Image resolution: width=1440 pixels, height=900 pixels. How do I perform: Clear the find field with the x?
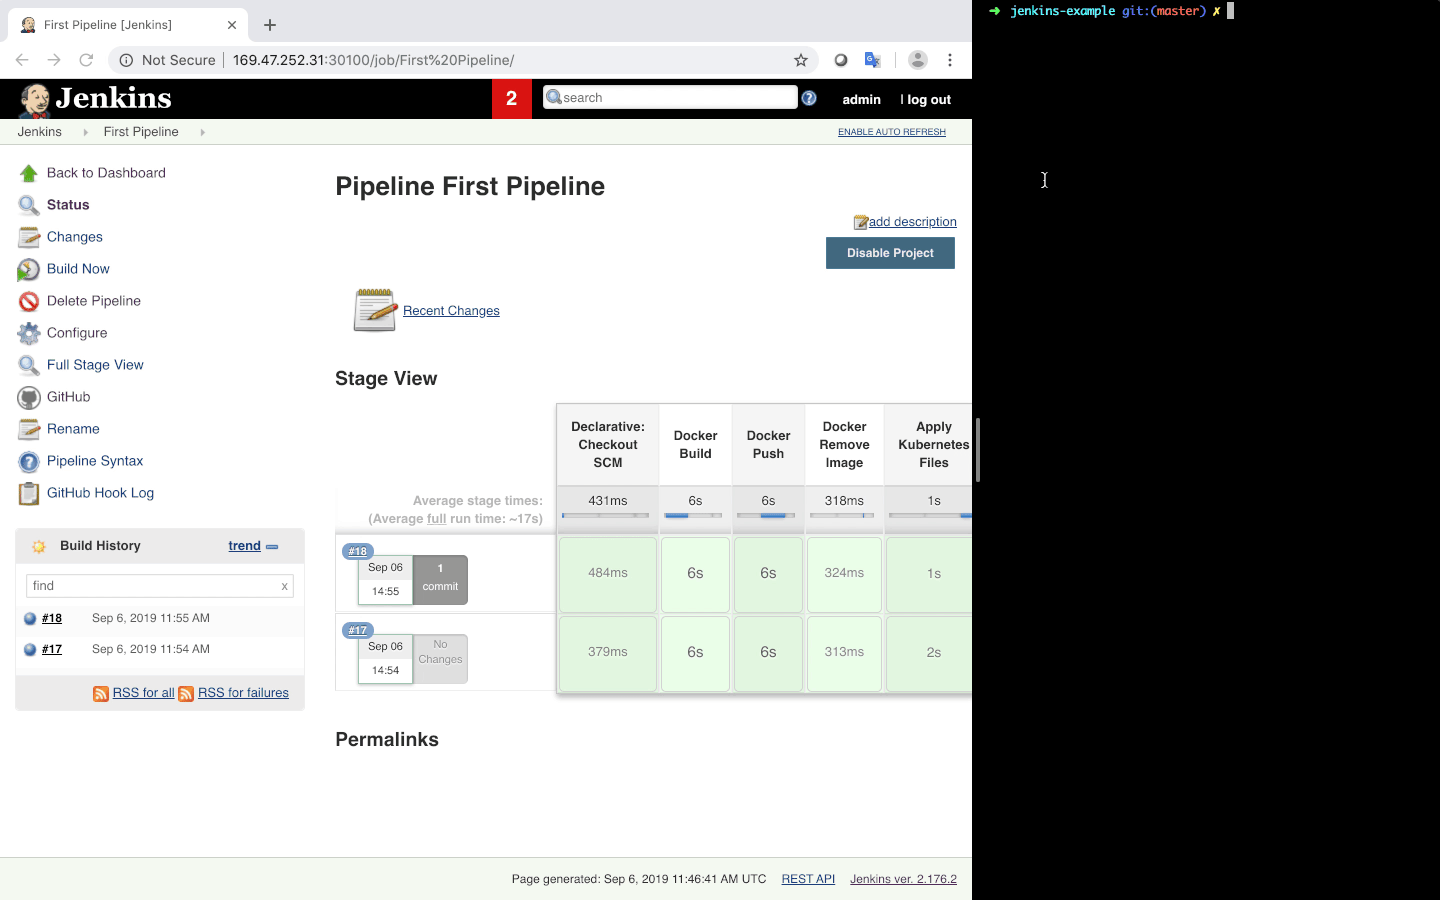[x=285, y=586]
